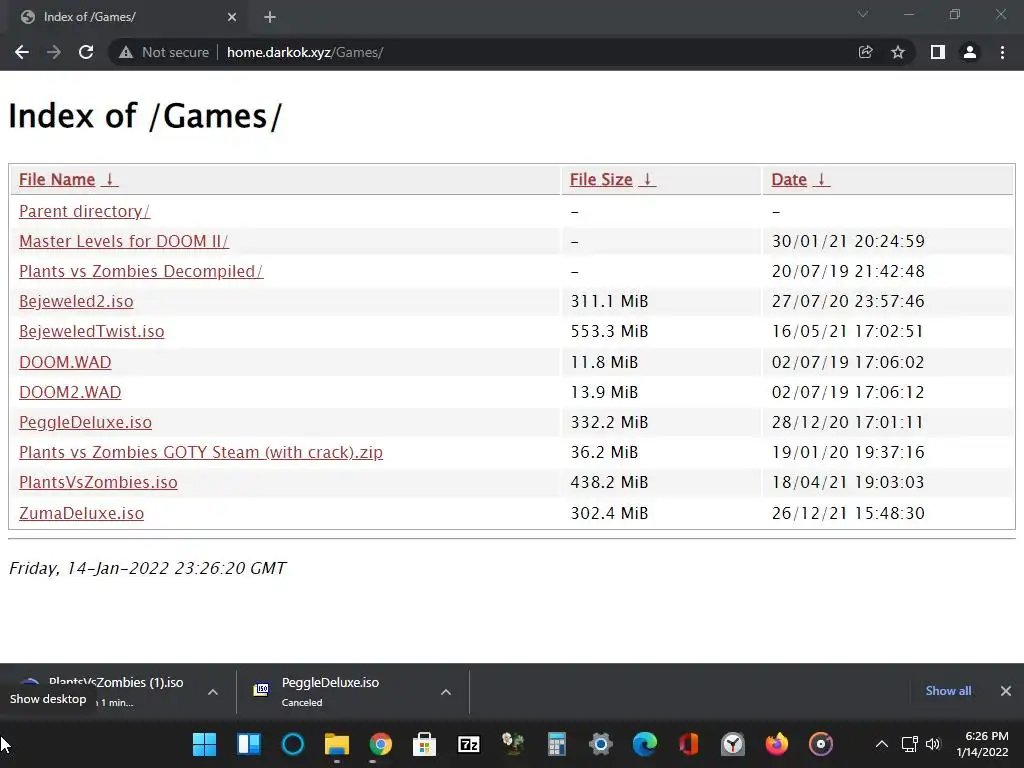
Task: Open Microsoft Office from the taskbar
Action: 688,744
